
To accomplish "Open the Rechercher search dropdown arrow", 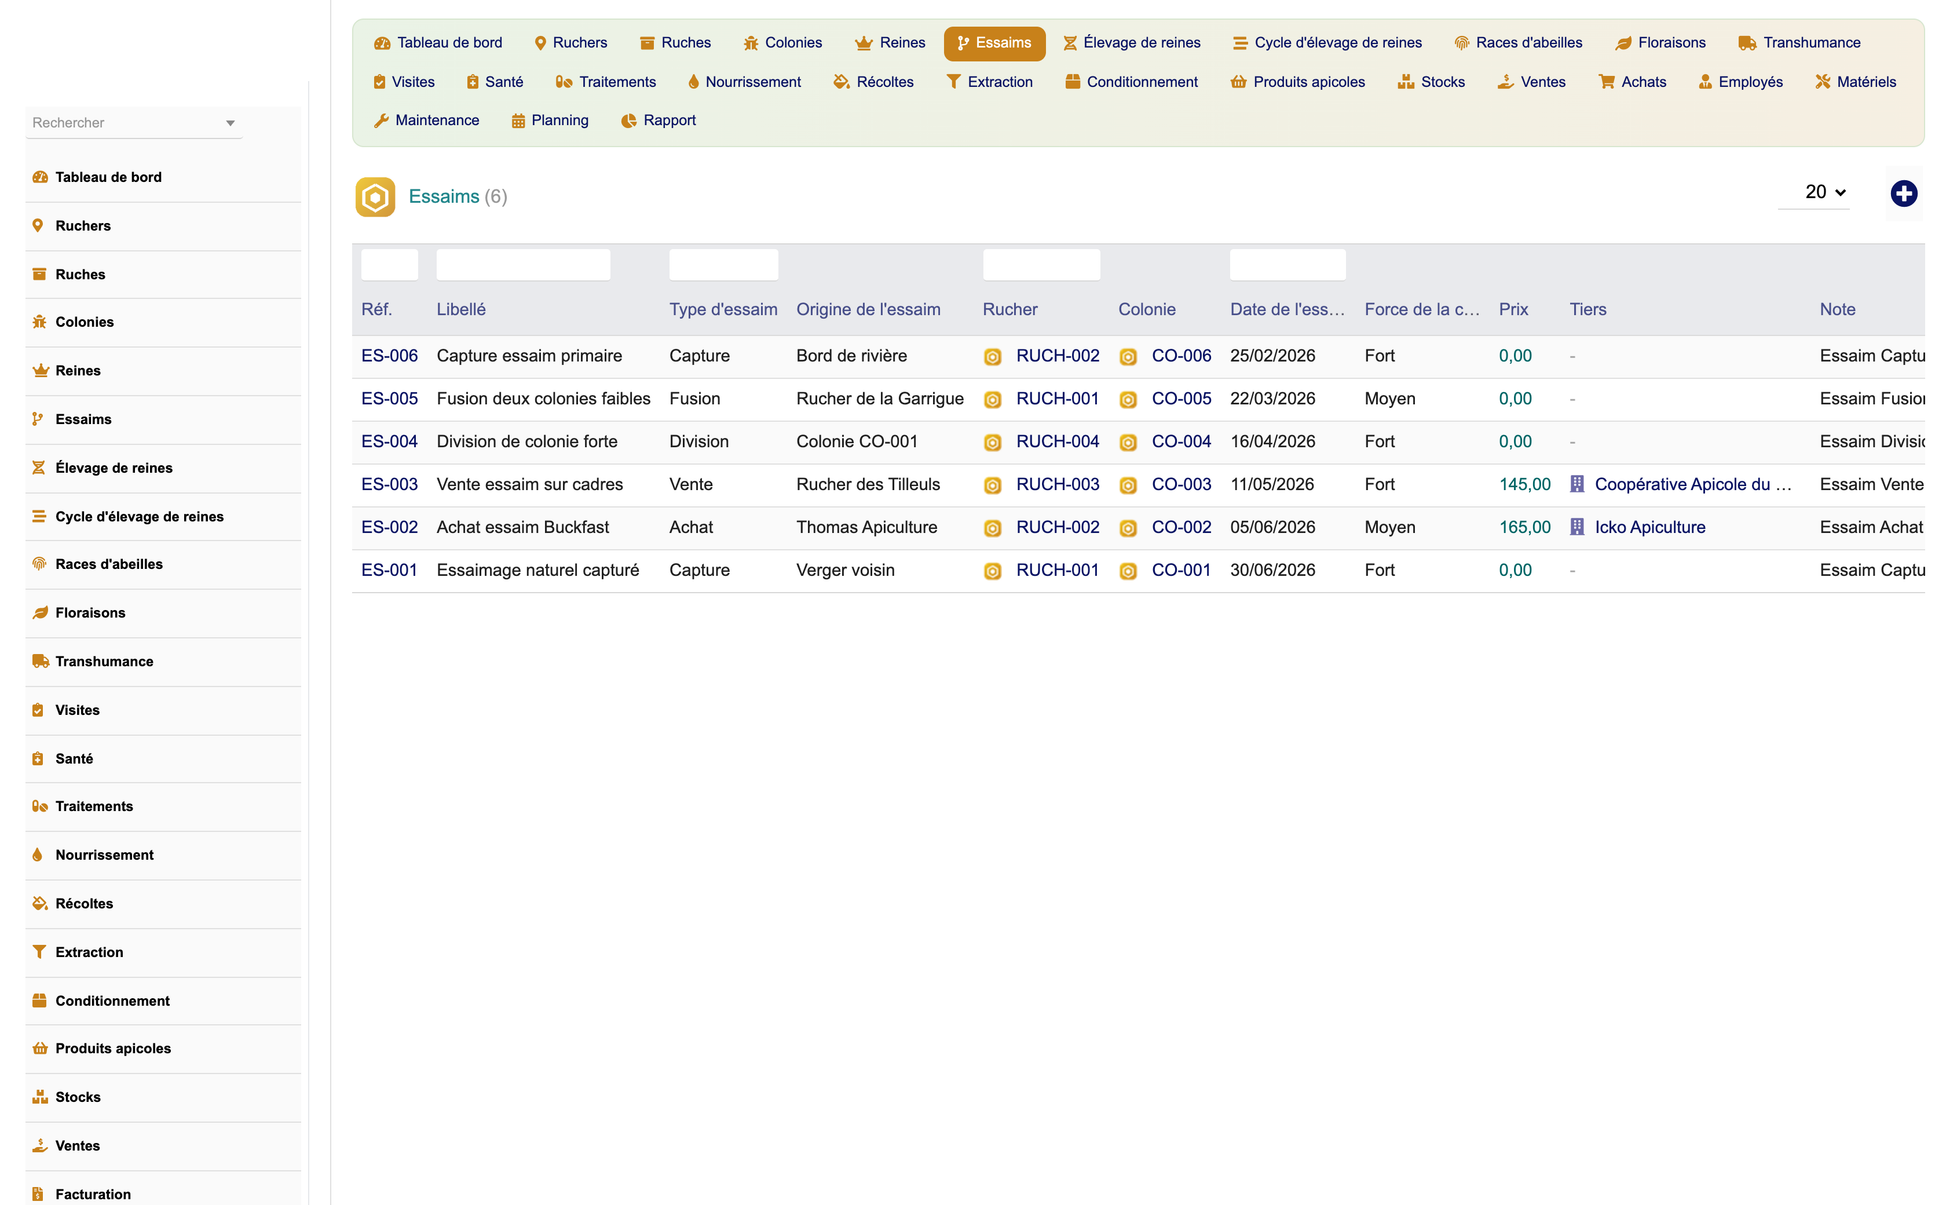I will point(230,123).
